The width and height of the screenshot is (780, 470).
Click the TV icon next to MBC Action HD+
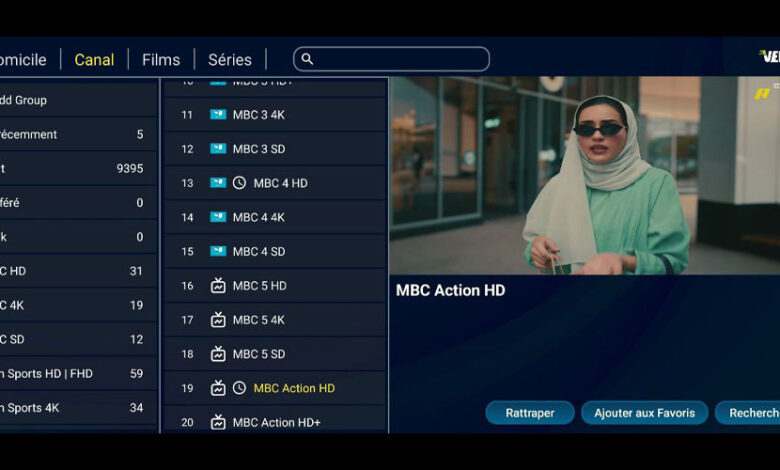pos(218,422)
